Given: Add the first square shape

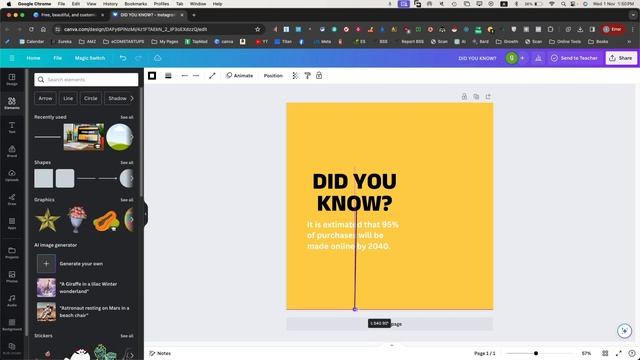Looking at the screenshot, I should click(44, 178).
